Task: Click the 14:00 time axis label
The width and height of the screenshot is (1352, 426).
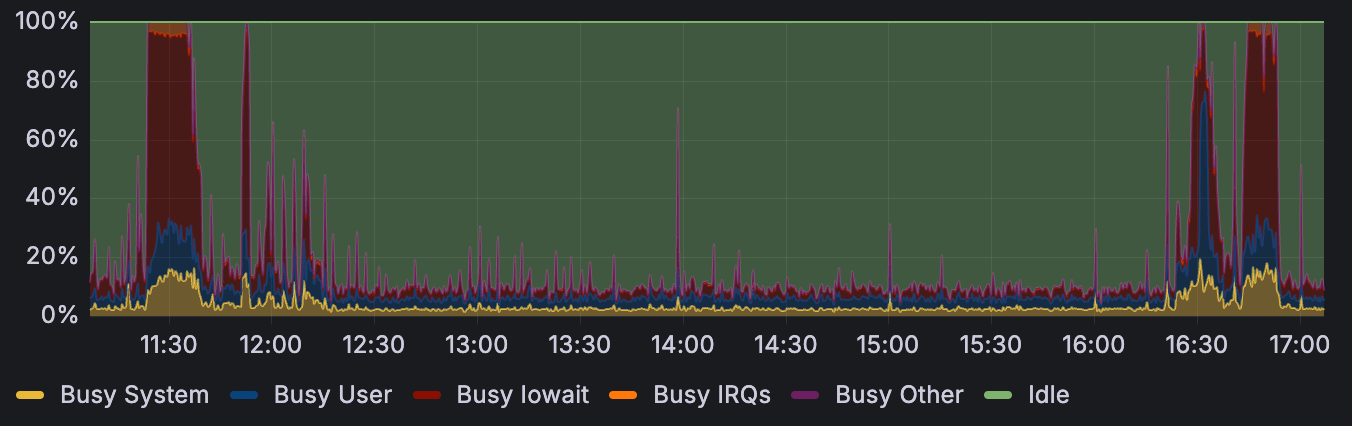Action: coord(681,344)
